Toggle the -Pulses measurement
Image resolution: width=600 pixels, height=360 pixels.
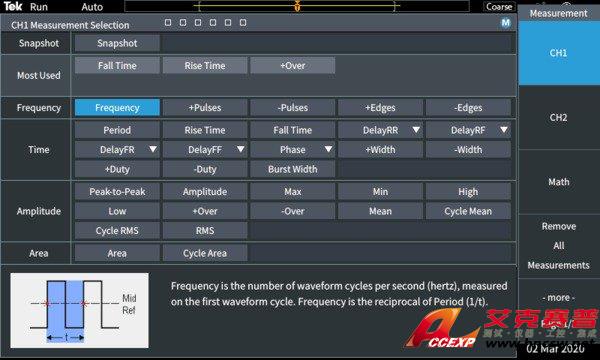tap(293, 108)
